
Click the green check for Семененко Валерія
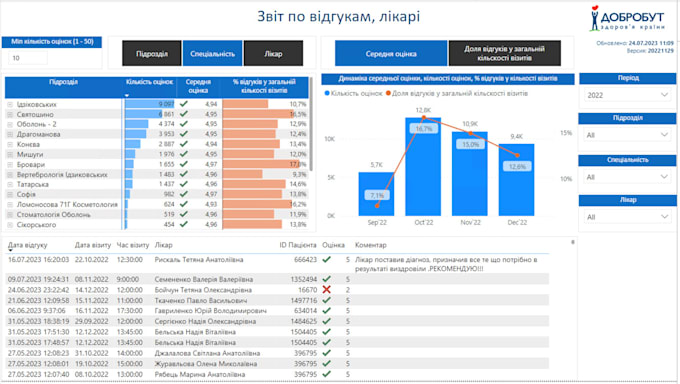coord(327,279)
